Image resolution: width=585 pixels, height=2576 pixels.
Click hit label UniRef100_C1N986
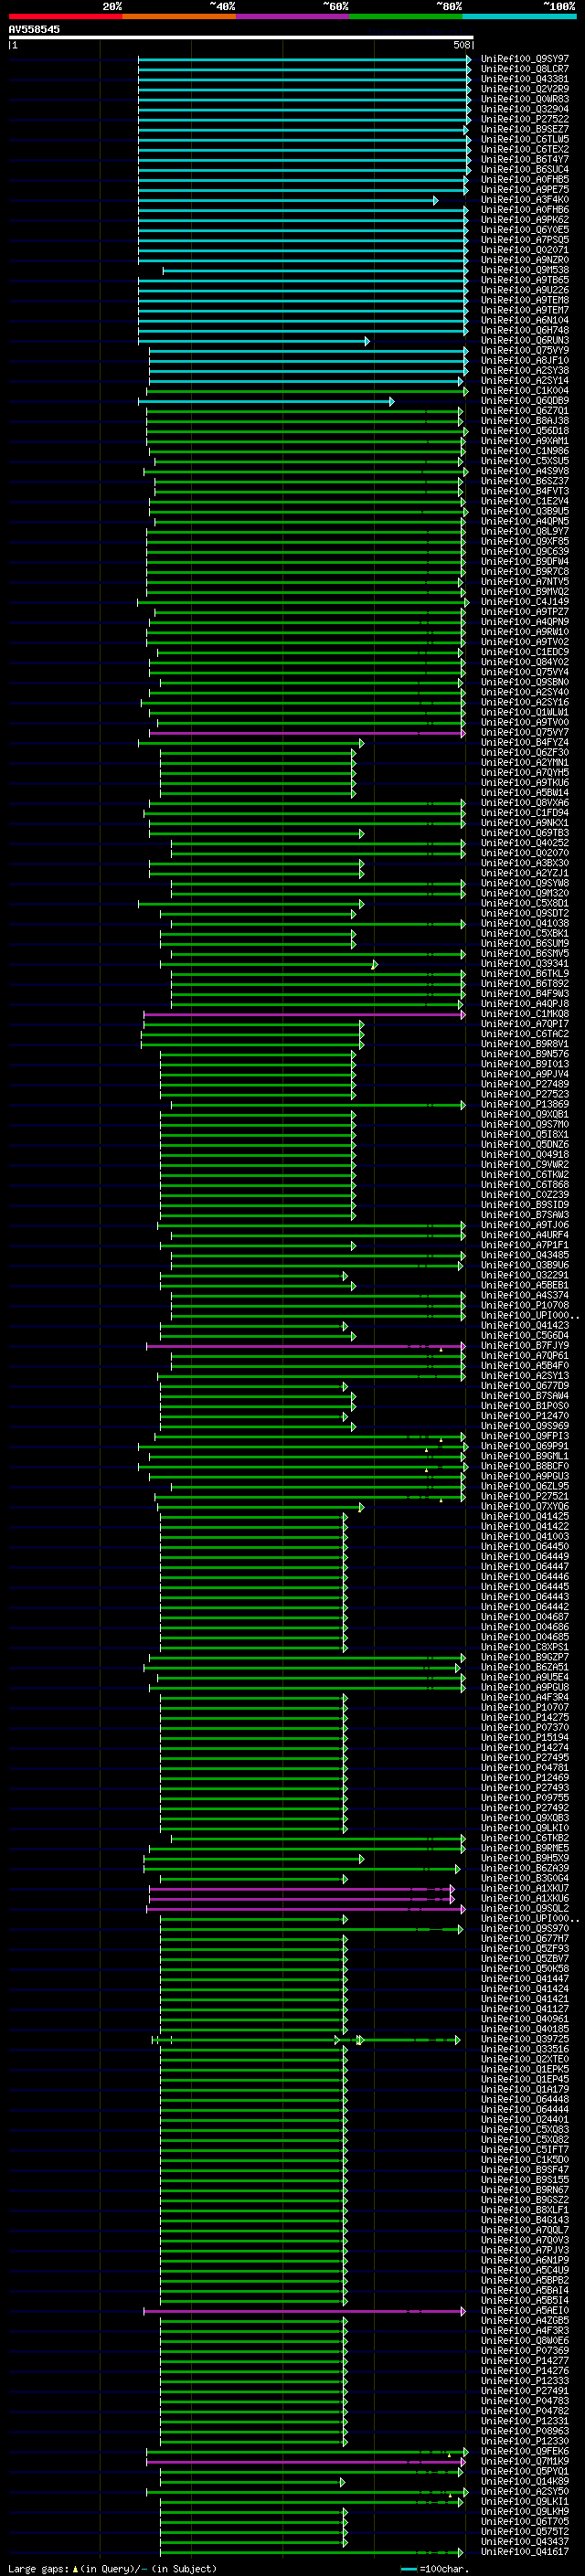click(x=525, y=451)
